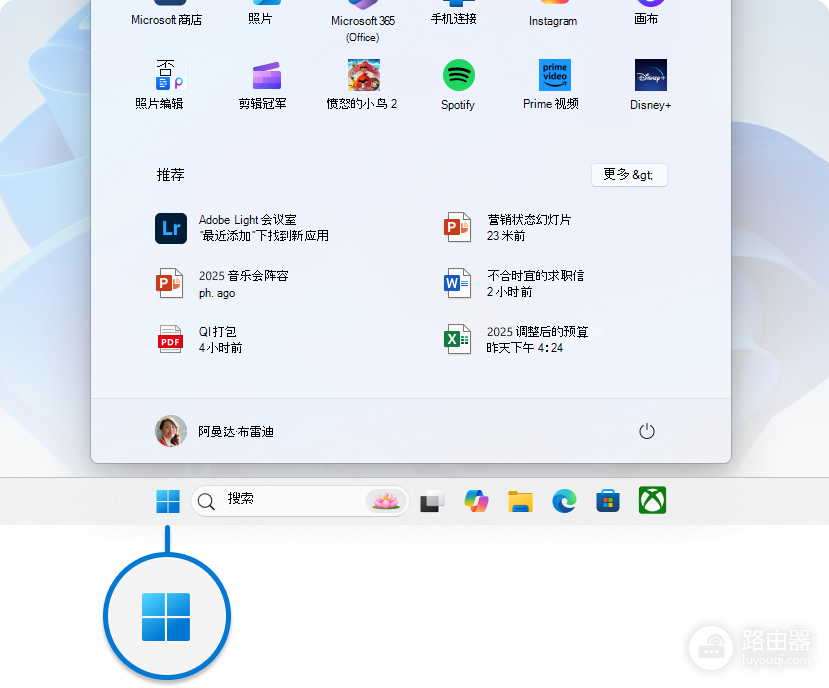Launch the Spotify app icon
Viewport: 829px width, 688px height.
tap(458, 75)
